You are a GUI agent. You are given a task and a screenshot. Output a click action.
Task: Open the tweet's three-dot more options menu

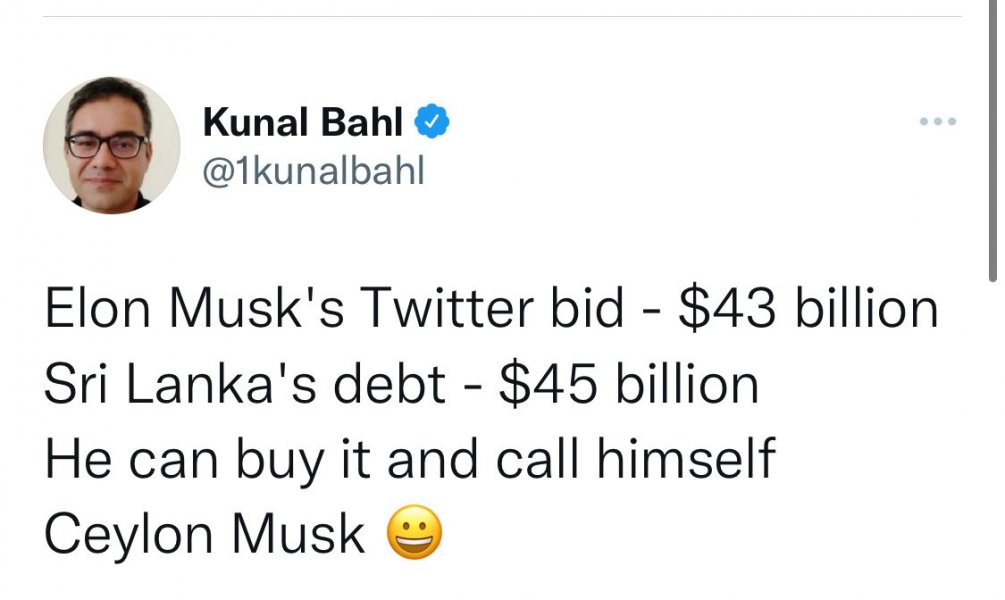click(938, 122)
